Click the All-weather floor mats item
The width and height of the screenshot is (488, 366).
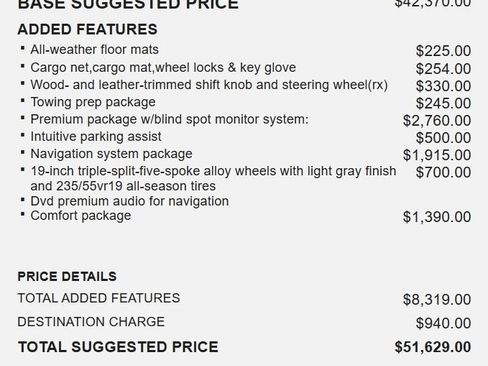[94, 50]
